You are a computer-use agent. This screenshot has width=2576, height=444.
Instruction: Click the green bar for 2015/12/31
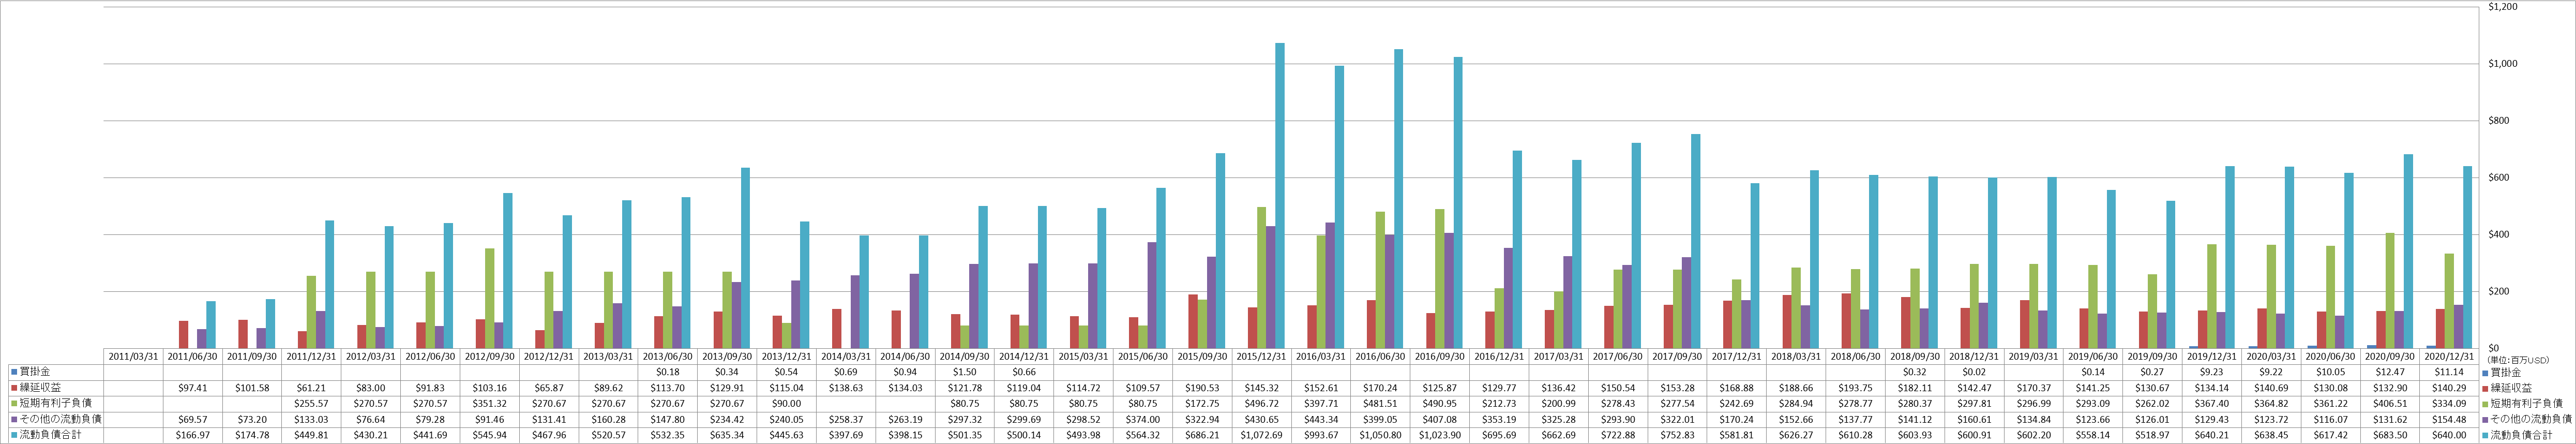pos(1261,278)
